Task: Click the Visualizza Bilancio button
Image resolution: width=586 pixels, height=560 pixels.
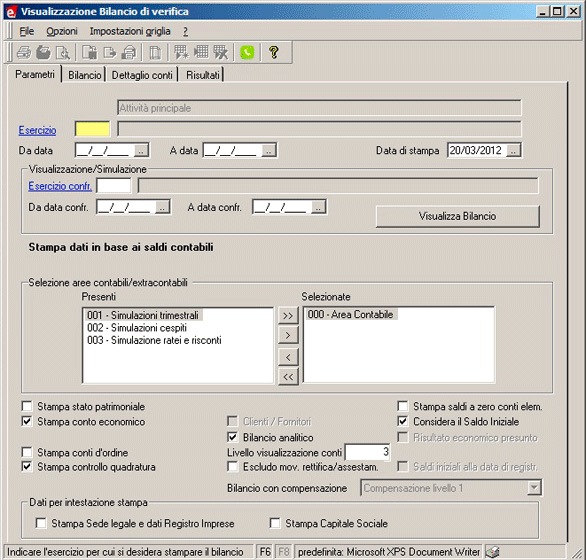Action: click(x=457, y=216)
